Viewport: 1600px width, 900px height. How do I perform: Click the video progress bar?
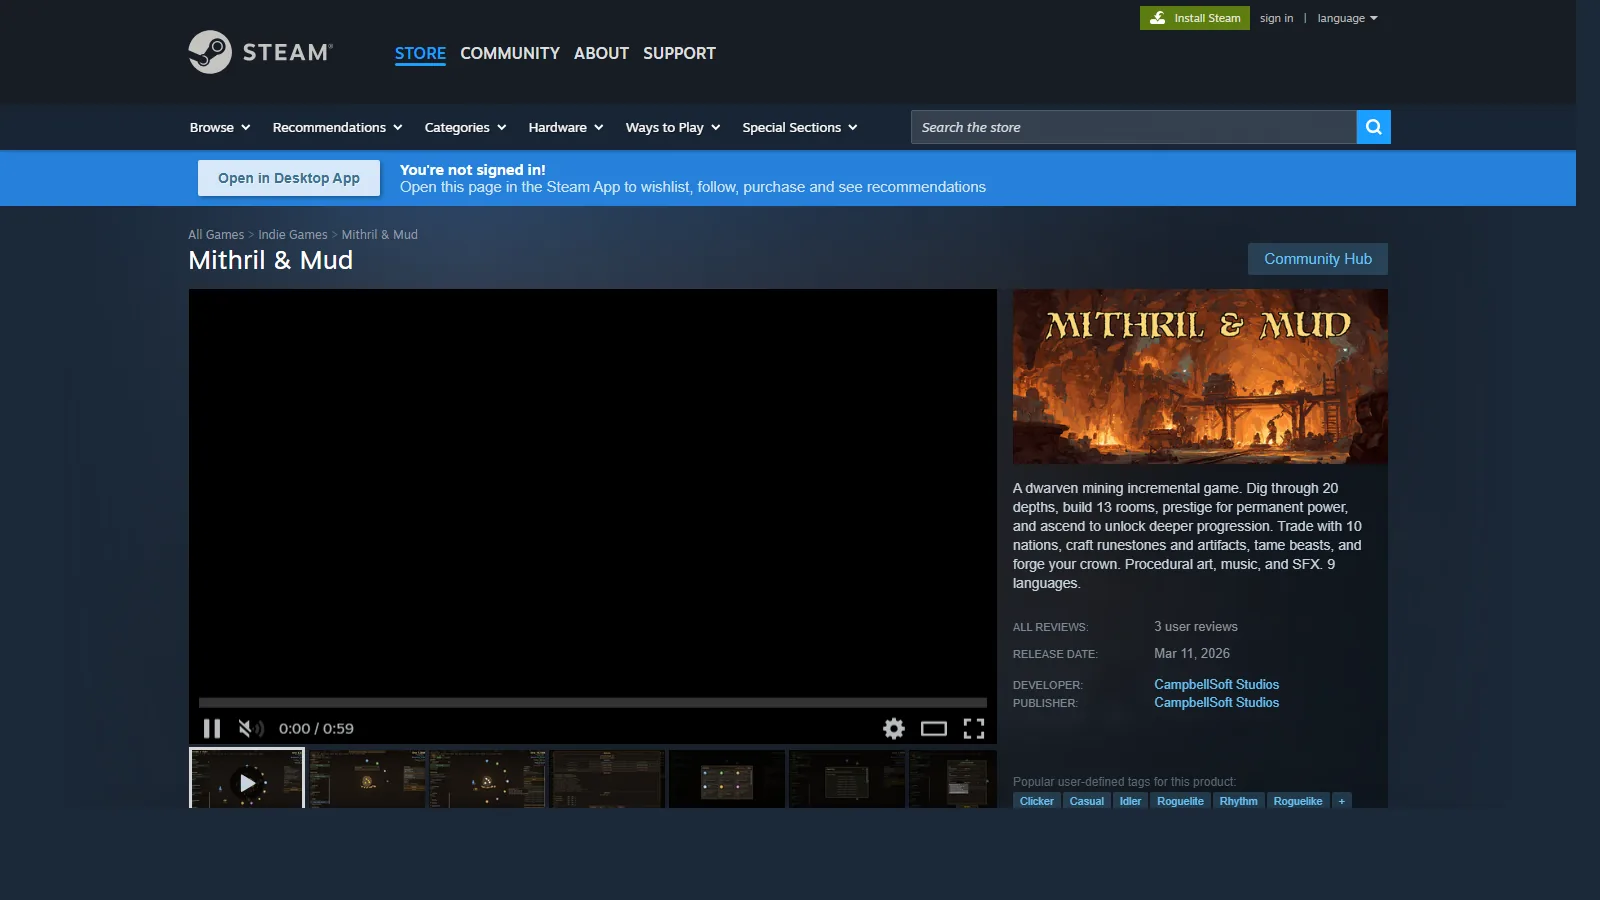tap(592, 703)
